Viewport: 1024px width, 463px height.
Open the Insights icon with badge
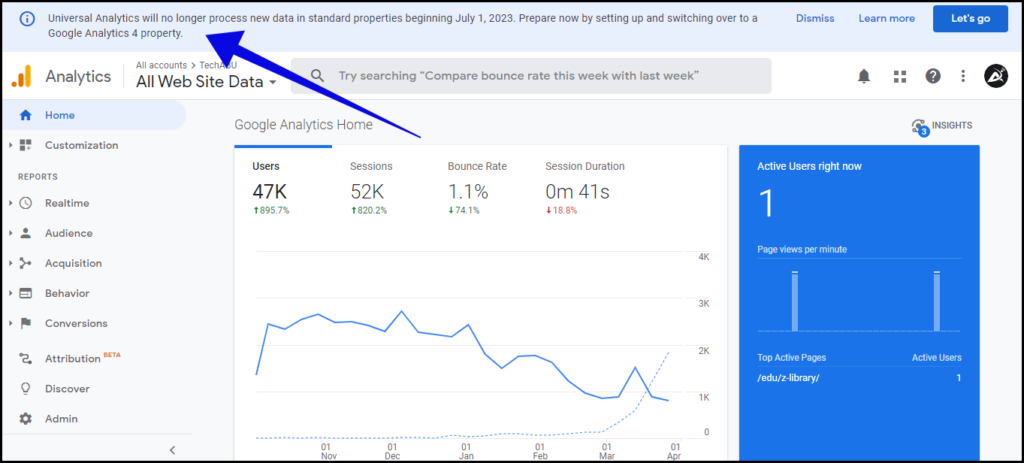[920, 127]
